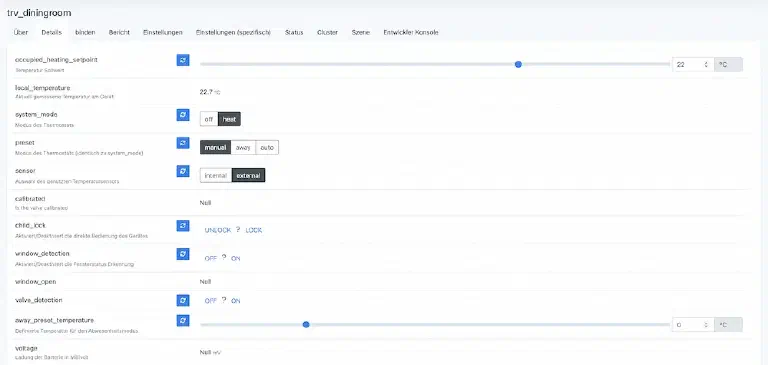The image size is (768, 365).
Task: Open the Szene tab
Action: tap(360, 32)
